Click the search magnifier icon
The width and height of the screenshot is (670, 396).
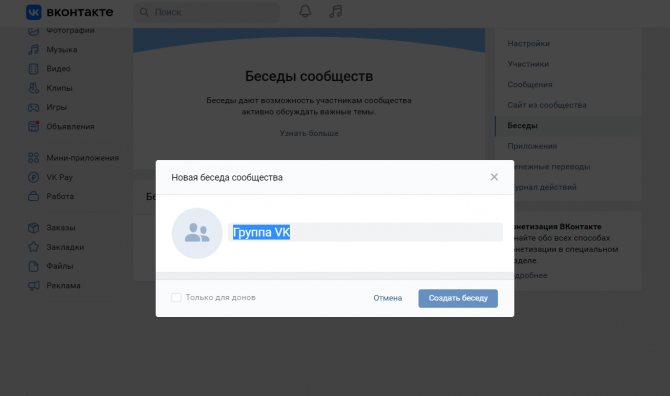[144, 12]
